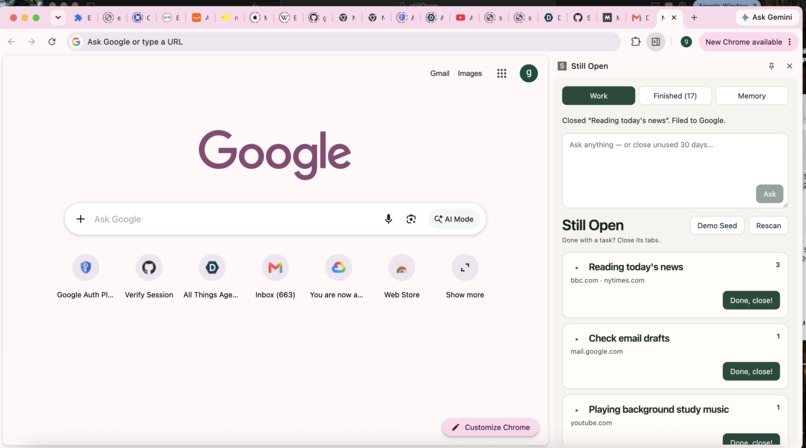Open the You are now a... shortcut
Screen dimensions: 806x448
[x=338, y=277]
